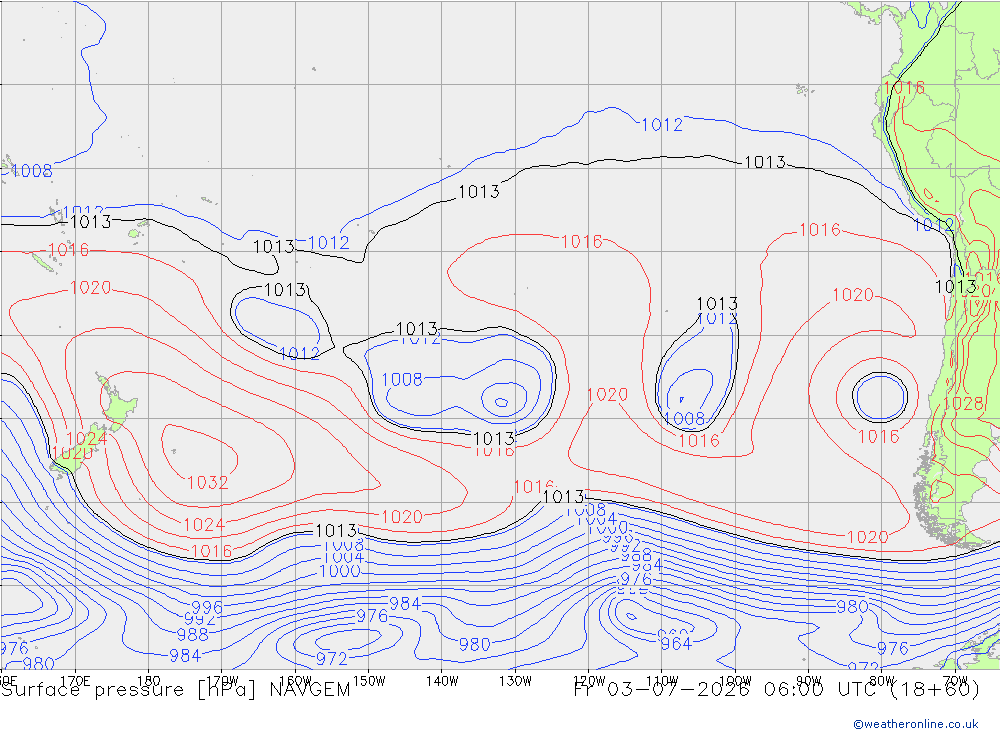Click the 90W longitude label
1000x733 pixels.
(809, 681)
